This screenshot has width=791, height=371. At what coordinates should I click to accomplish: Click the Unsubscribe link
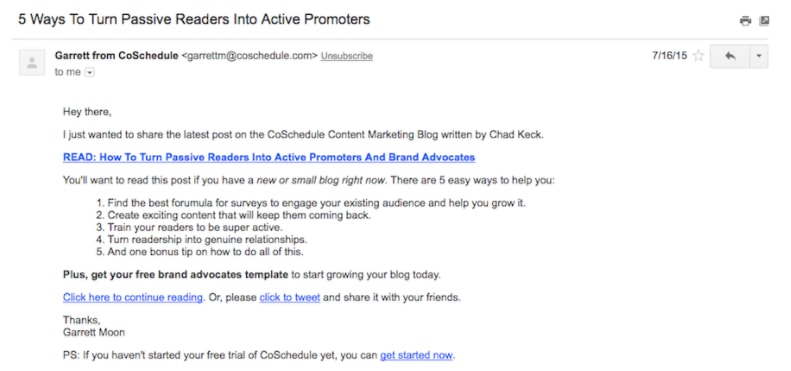tap(347, 56)
